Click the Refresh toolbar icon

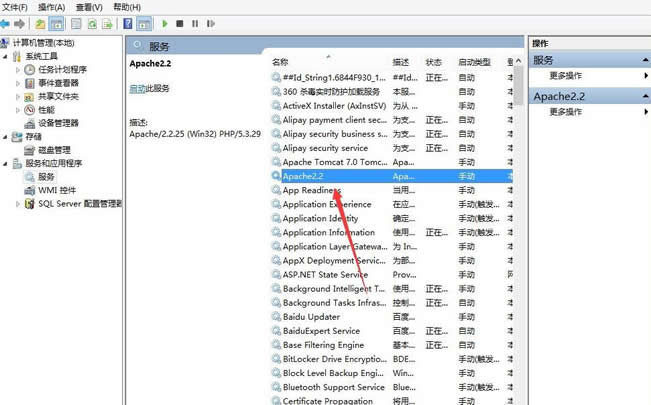pyautogui.click(x=92, y=24)
